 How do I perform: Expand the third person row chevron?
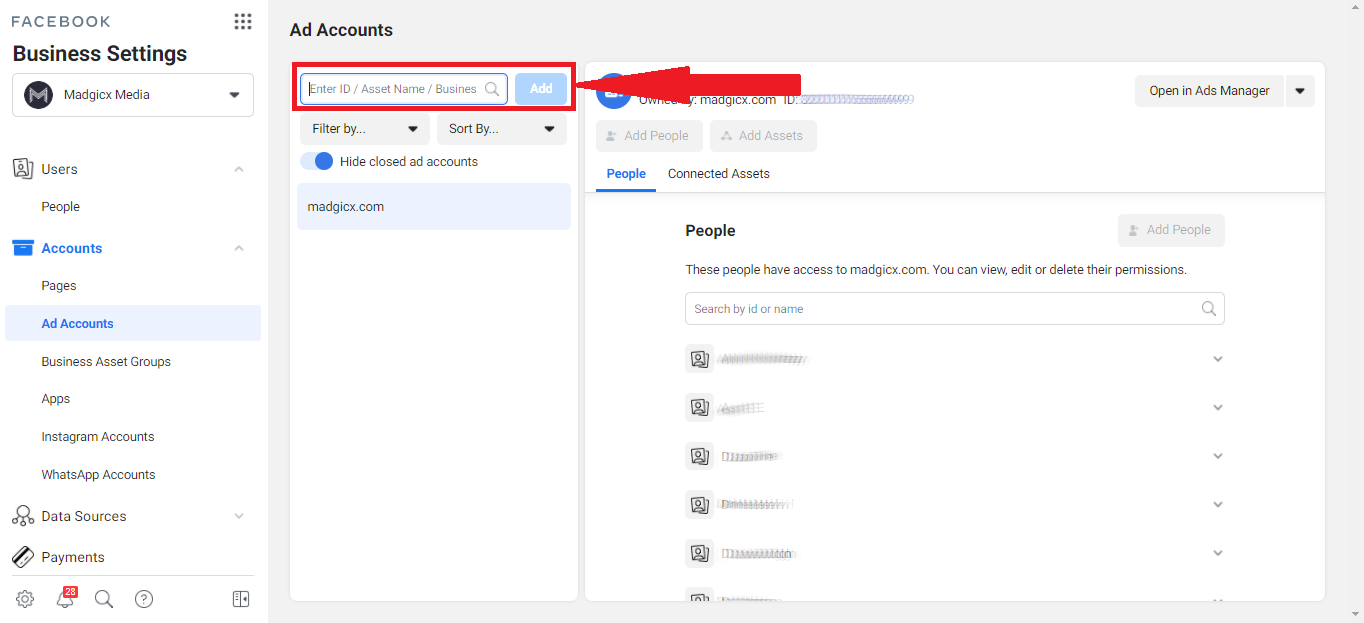click(x=1218, y=456)
